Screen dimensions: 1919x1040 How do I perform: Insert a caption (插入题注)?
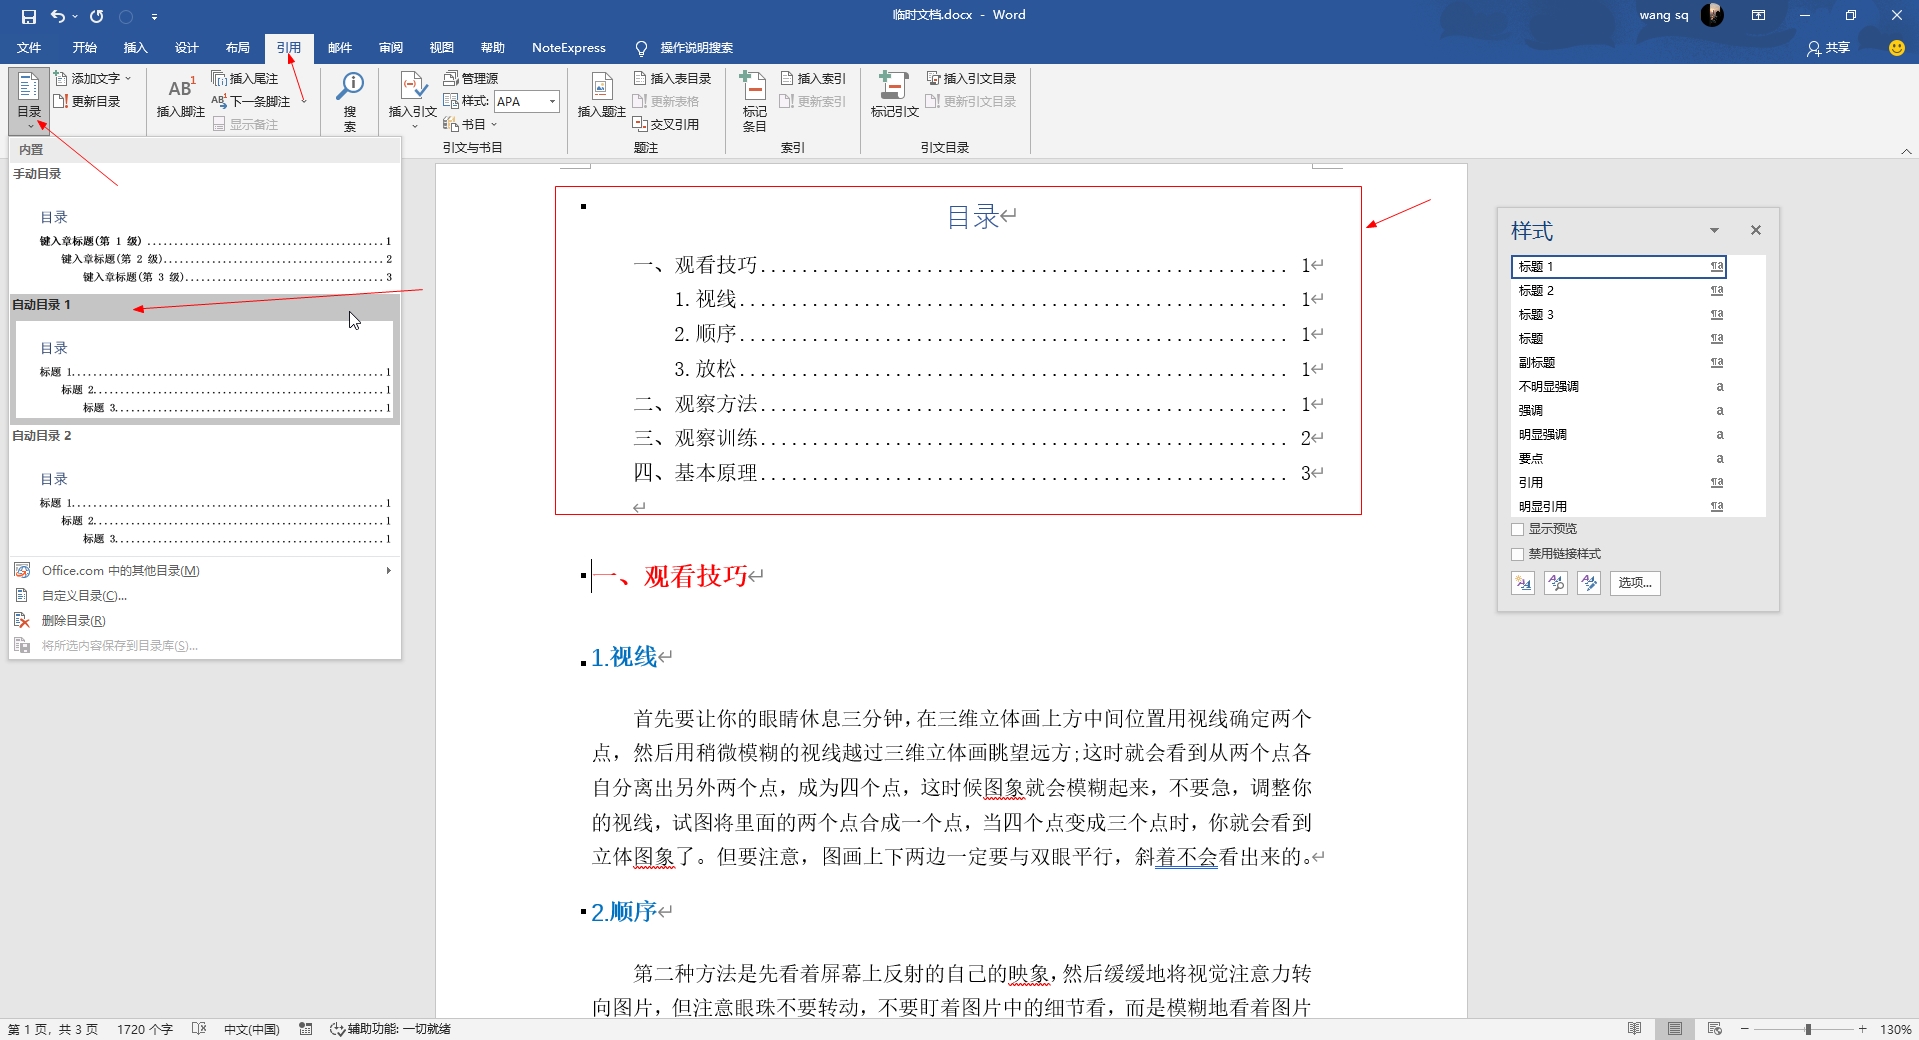point(601,97)
